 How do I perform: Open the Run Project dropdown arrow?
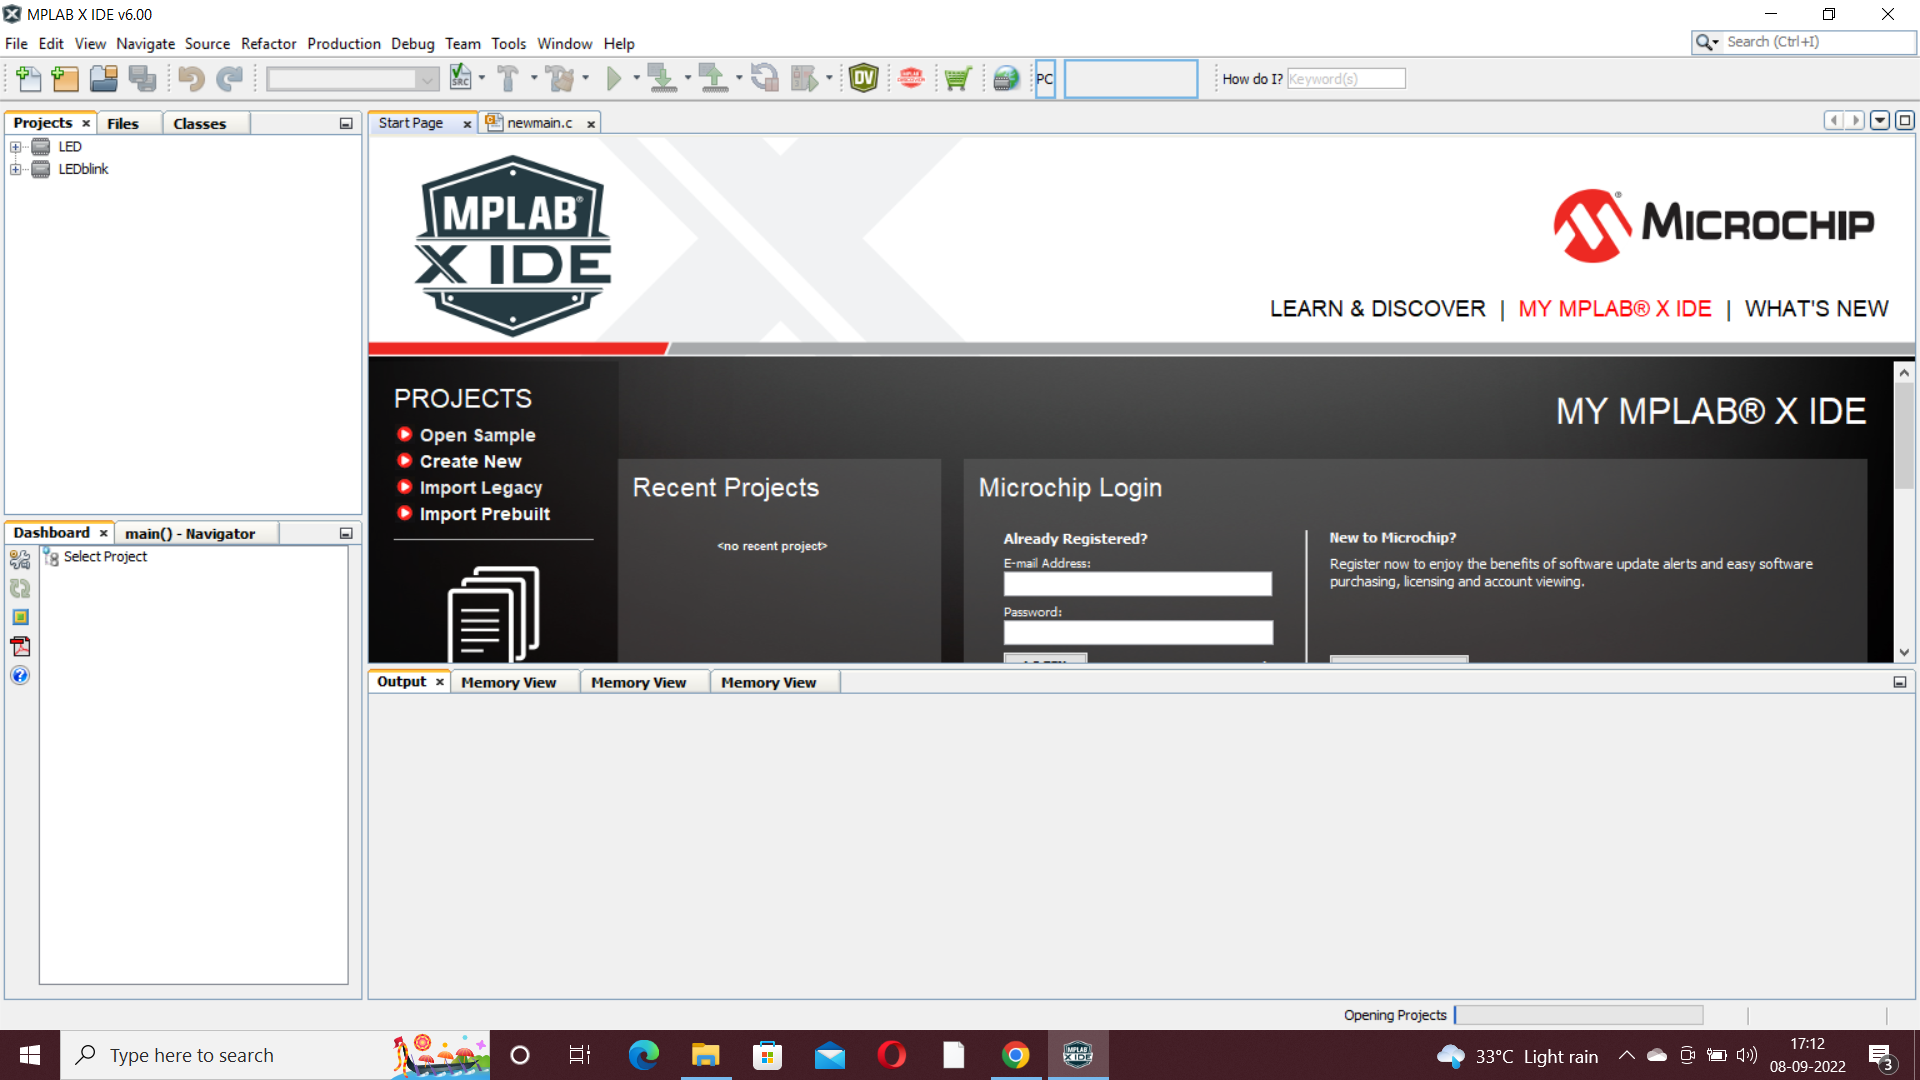point(636,78)
